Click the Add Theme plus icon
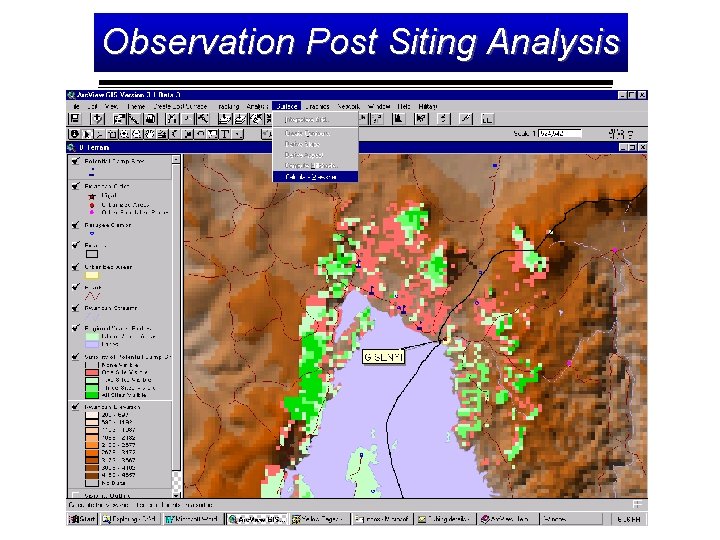The height and width of the screenshot is (540, 720). tap(97, 119)
